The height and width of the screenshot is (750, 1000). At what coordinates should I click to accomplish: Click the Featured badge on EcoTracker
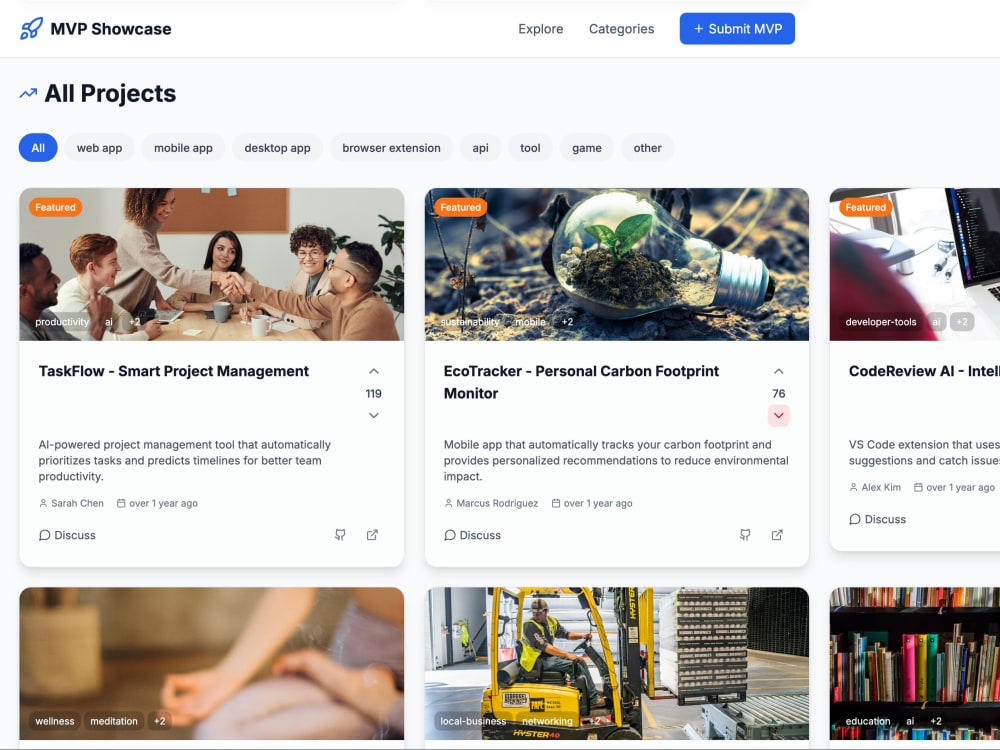[460, 207]
